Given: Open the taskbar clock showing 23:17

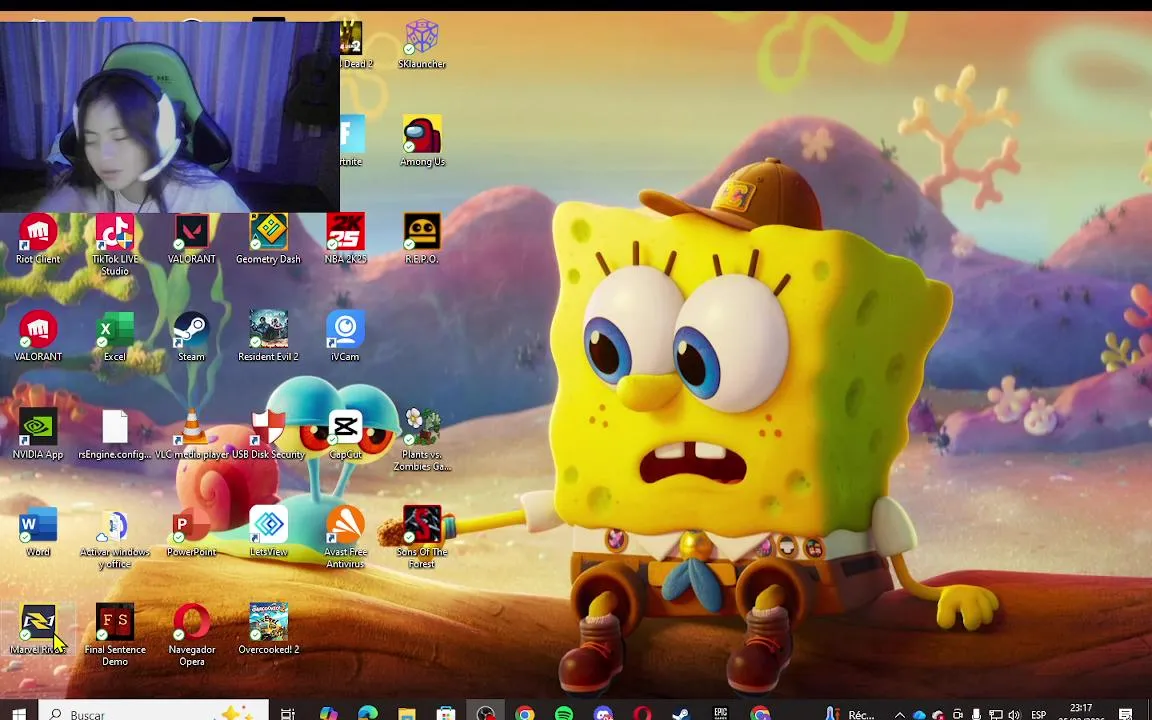Looking at the screenshot, I should pyautogui.click(x=1081, y=713).
